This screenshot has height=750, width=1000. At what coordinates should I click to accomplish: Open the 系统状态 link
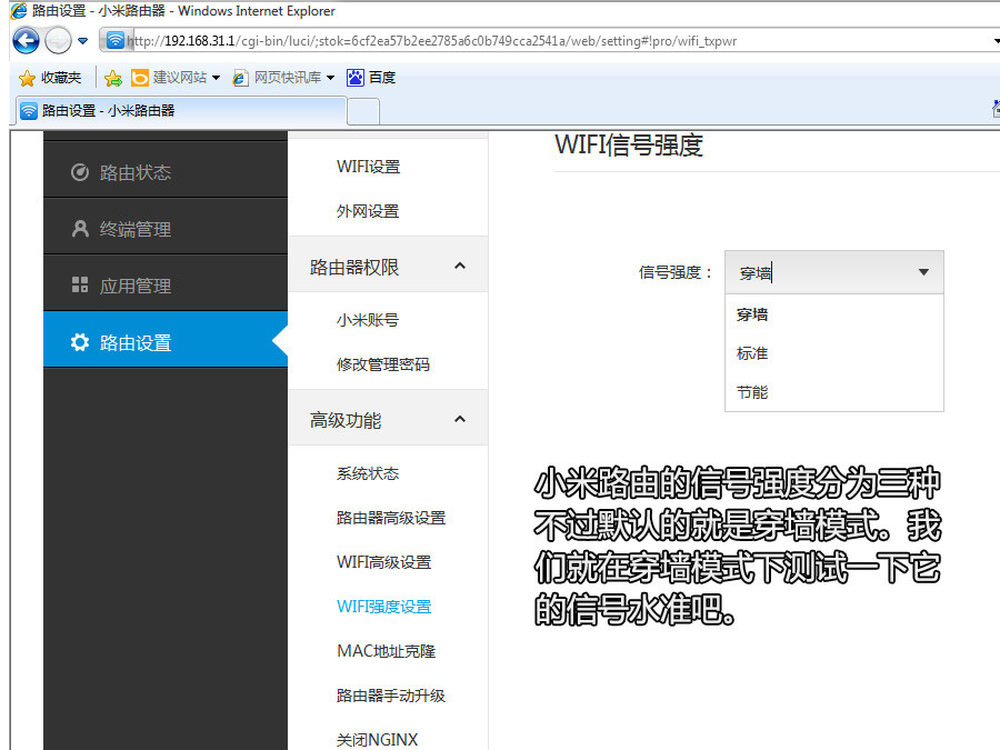(368, 473)
